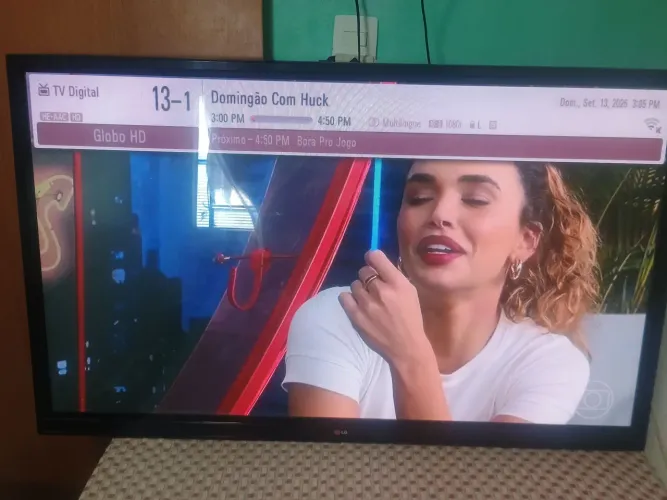Click the HD quality badge
Viewport: 667px width, 500px height.
(76, 117)
